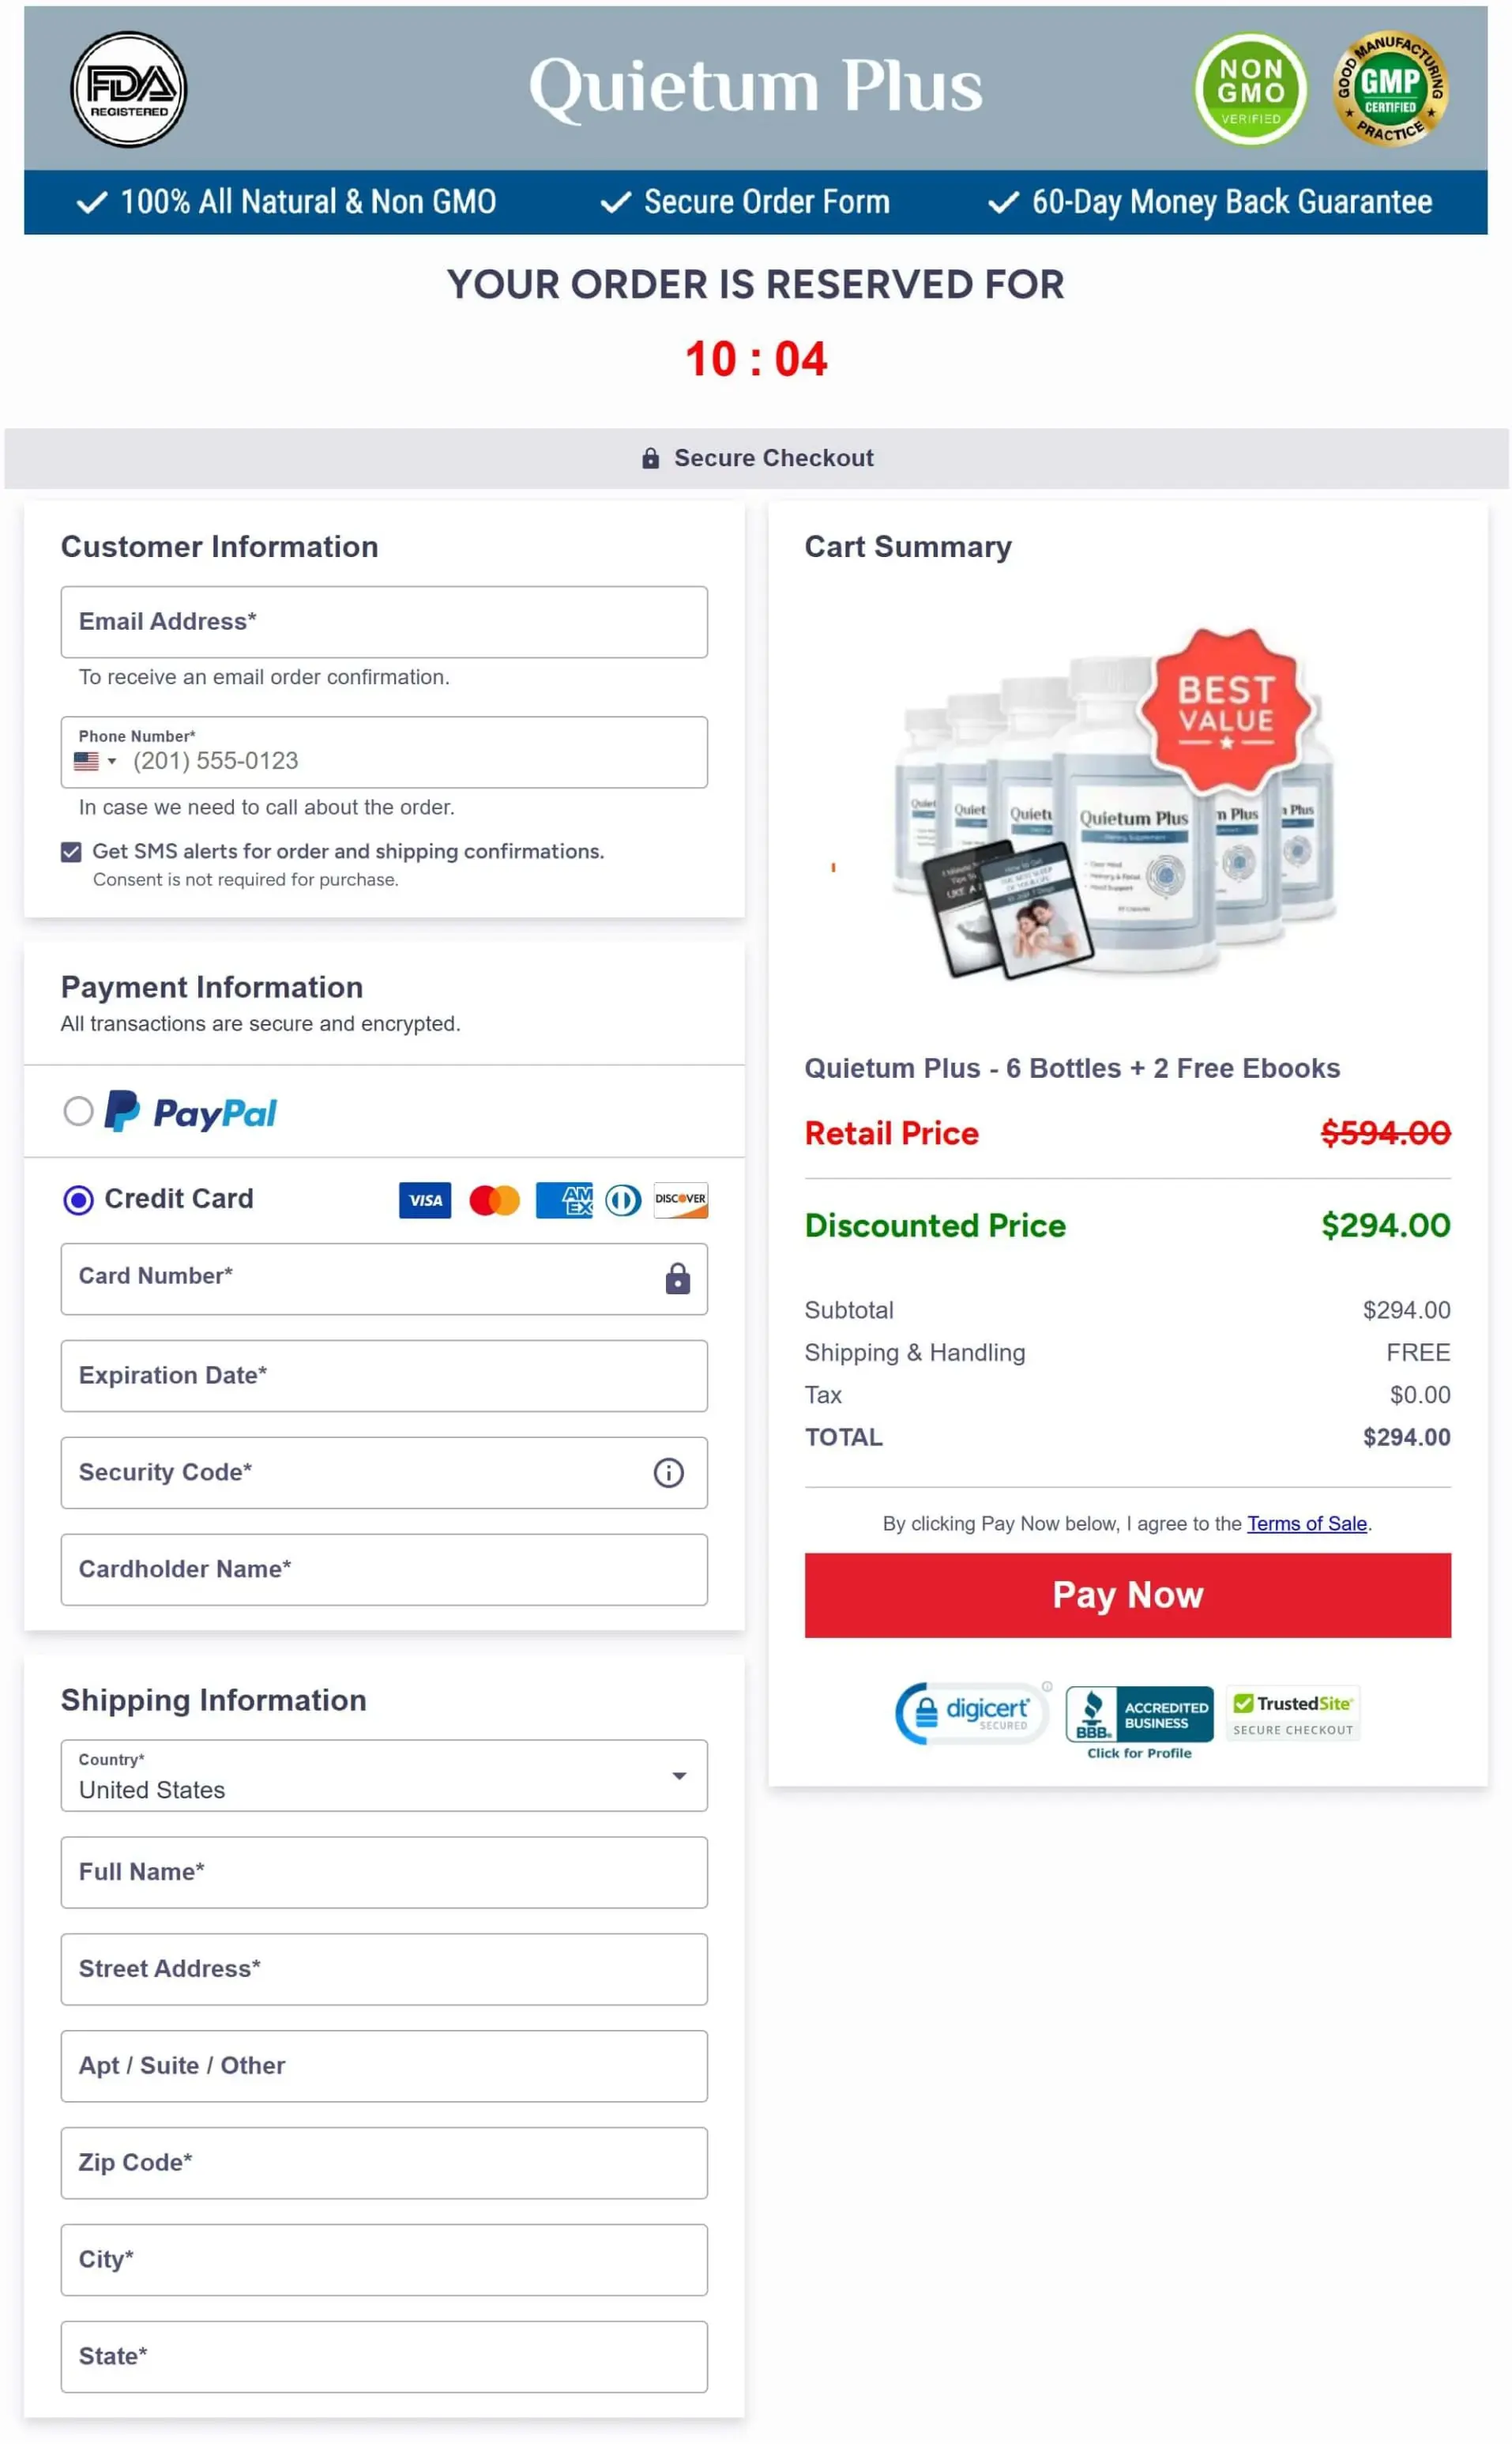Open the Terms of Sale link
The width and height of the screenshot is (1512, 2444).
(x=1306, y=1523)
